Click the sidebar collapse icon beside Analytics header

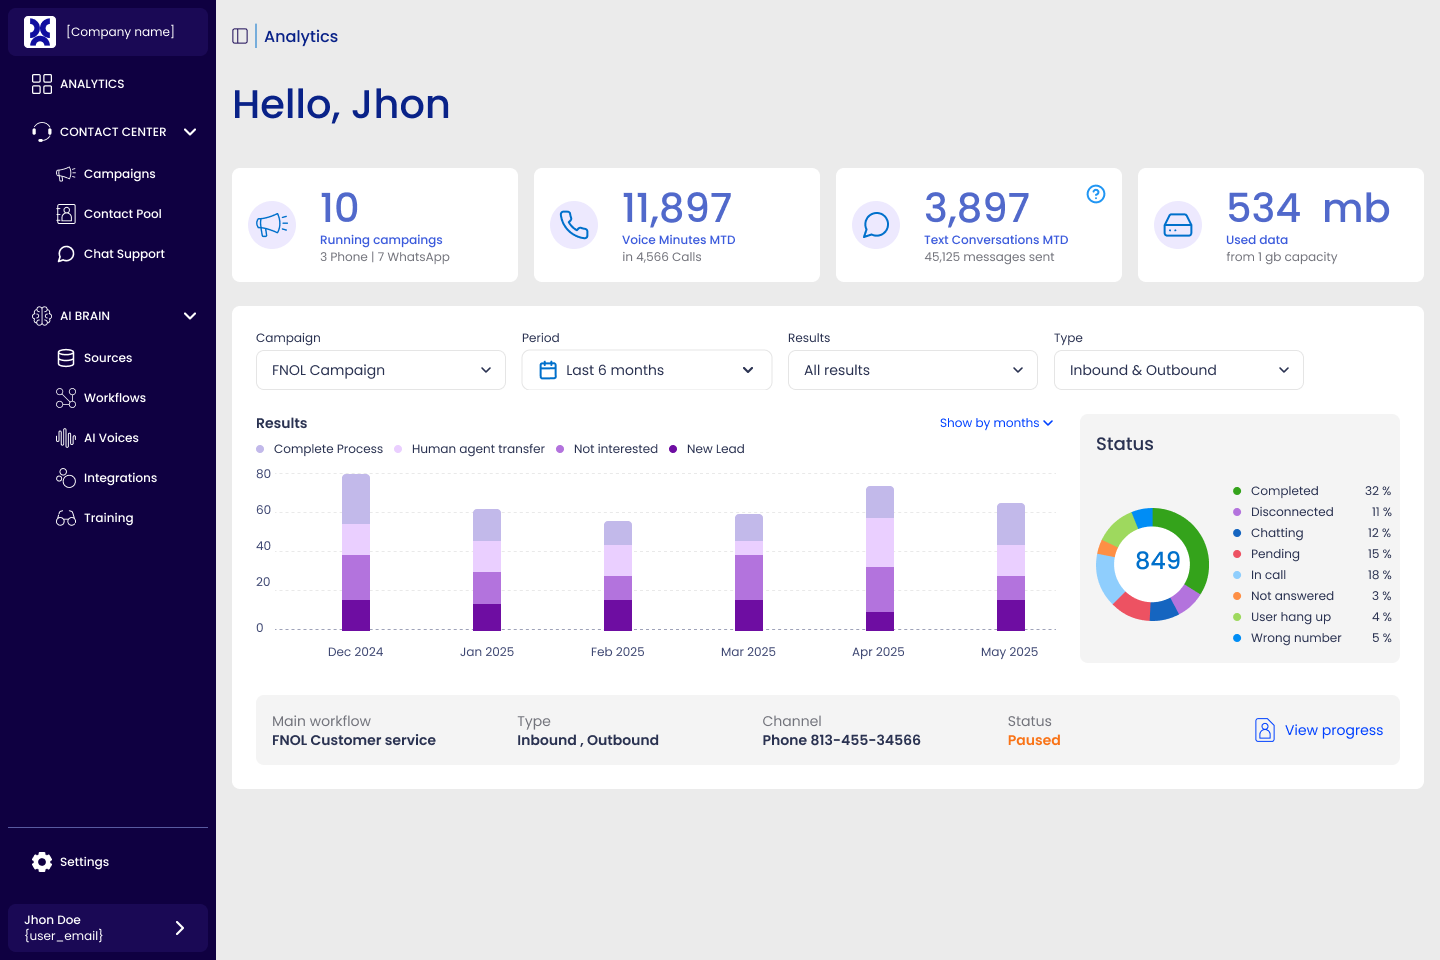[x=239, y=36]
